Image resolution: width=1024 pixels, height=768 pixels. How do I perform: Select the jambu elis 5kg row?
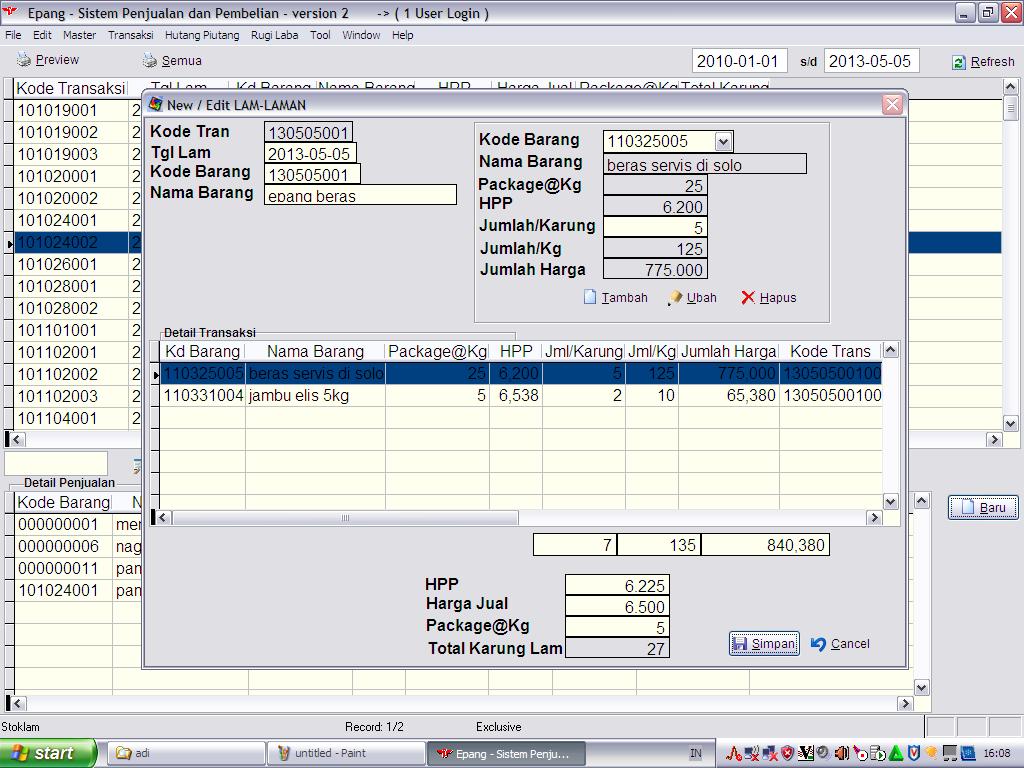pyautogui.click(x=315, y=396)
